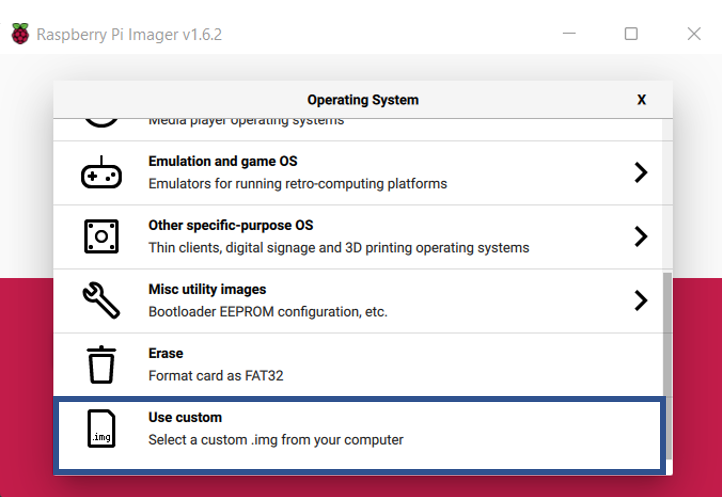Click the vertical scrollbar of OS list

[x=667, y=360]
